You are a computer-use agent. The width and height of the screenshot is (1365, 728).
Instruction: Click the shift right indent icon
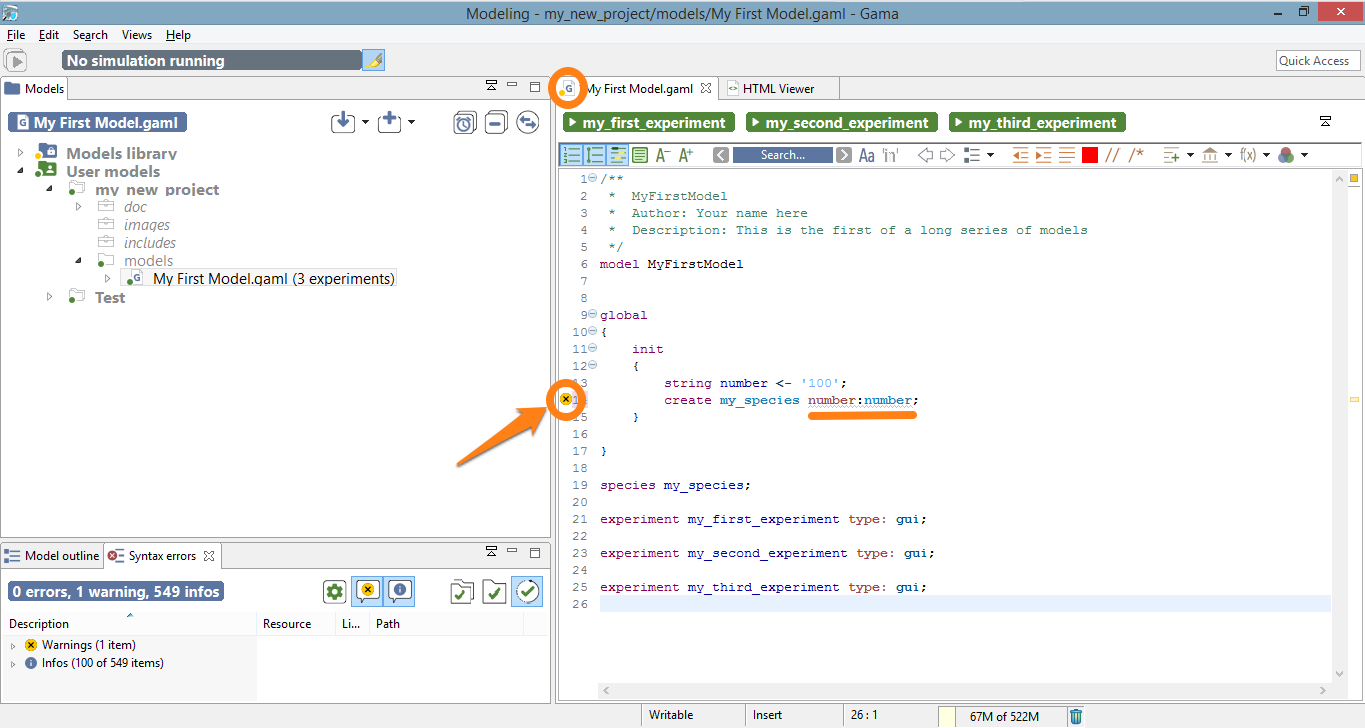click(x=1043, y=155)
